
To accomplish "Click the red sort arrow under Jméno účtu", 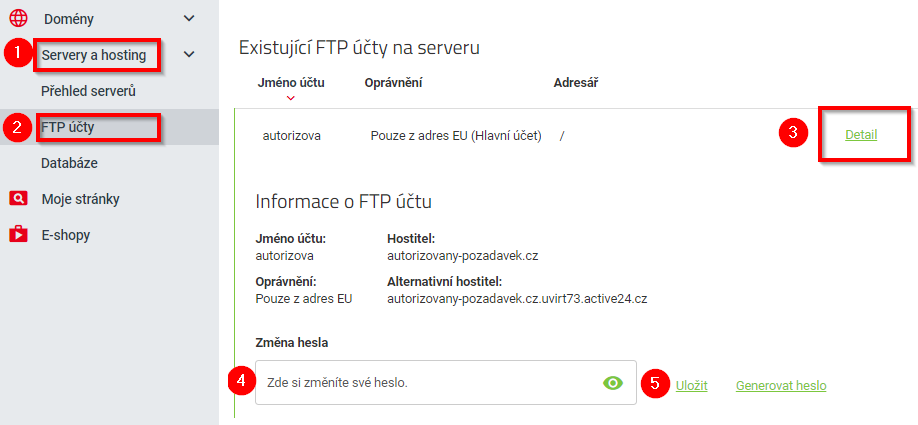I will click(x=291, y=98).
